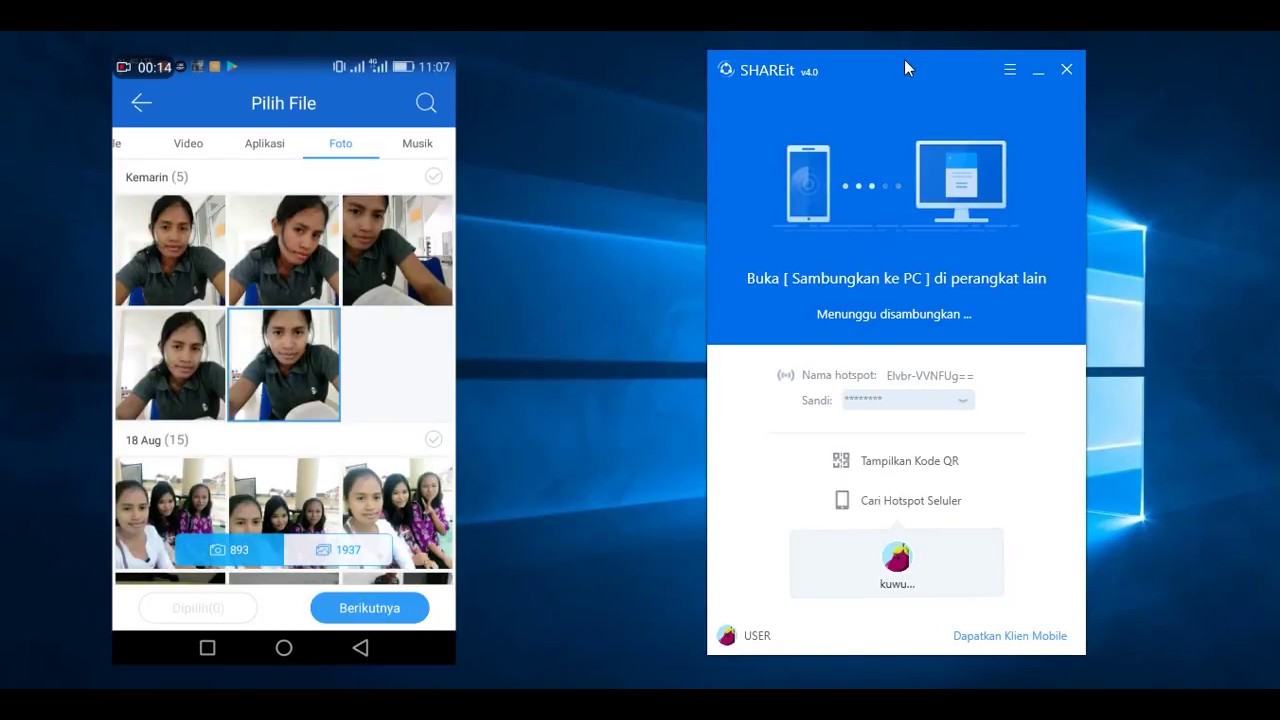Click the Pilih File title
The width and height of the screenshot is (1280, 720).
tap(284, 103)
